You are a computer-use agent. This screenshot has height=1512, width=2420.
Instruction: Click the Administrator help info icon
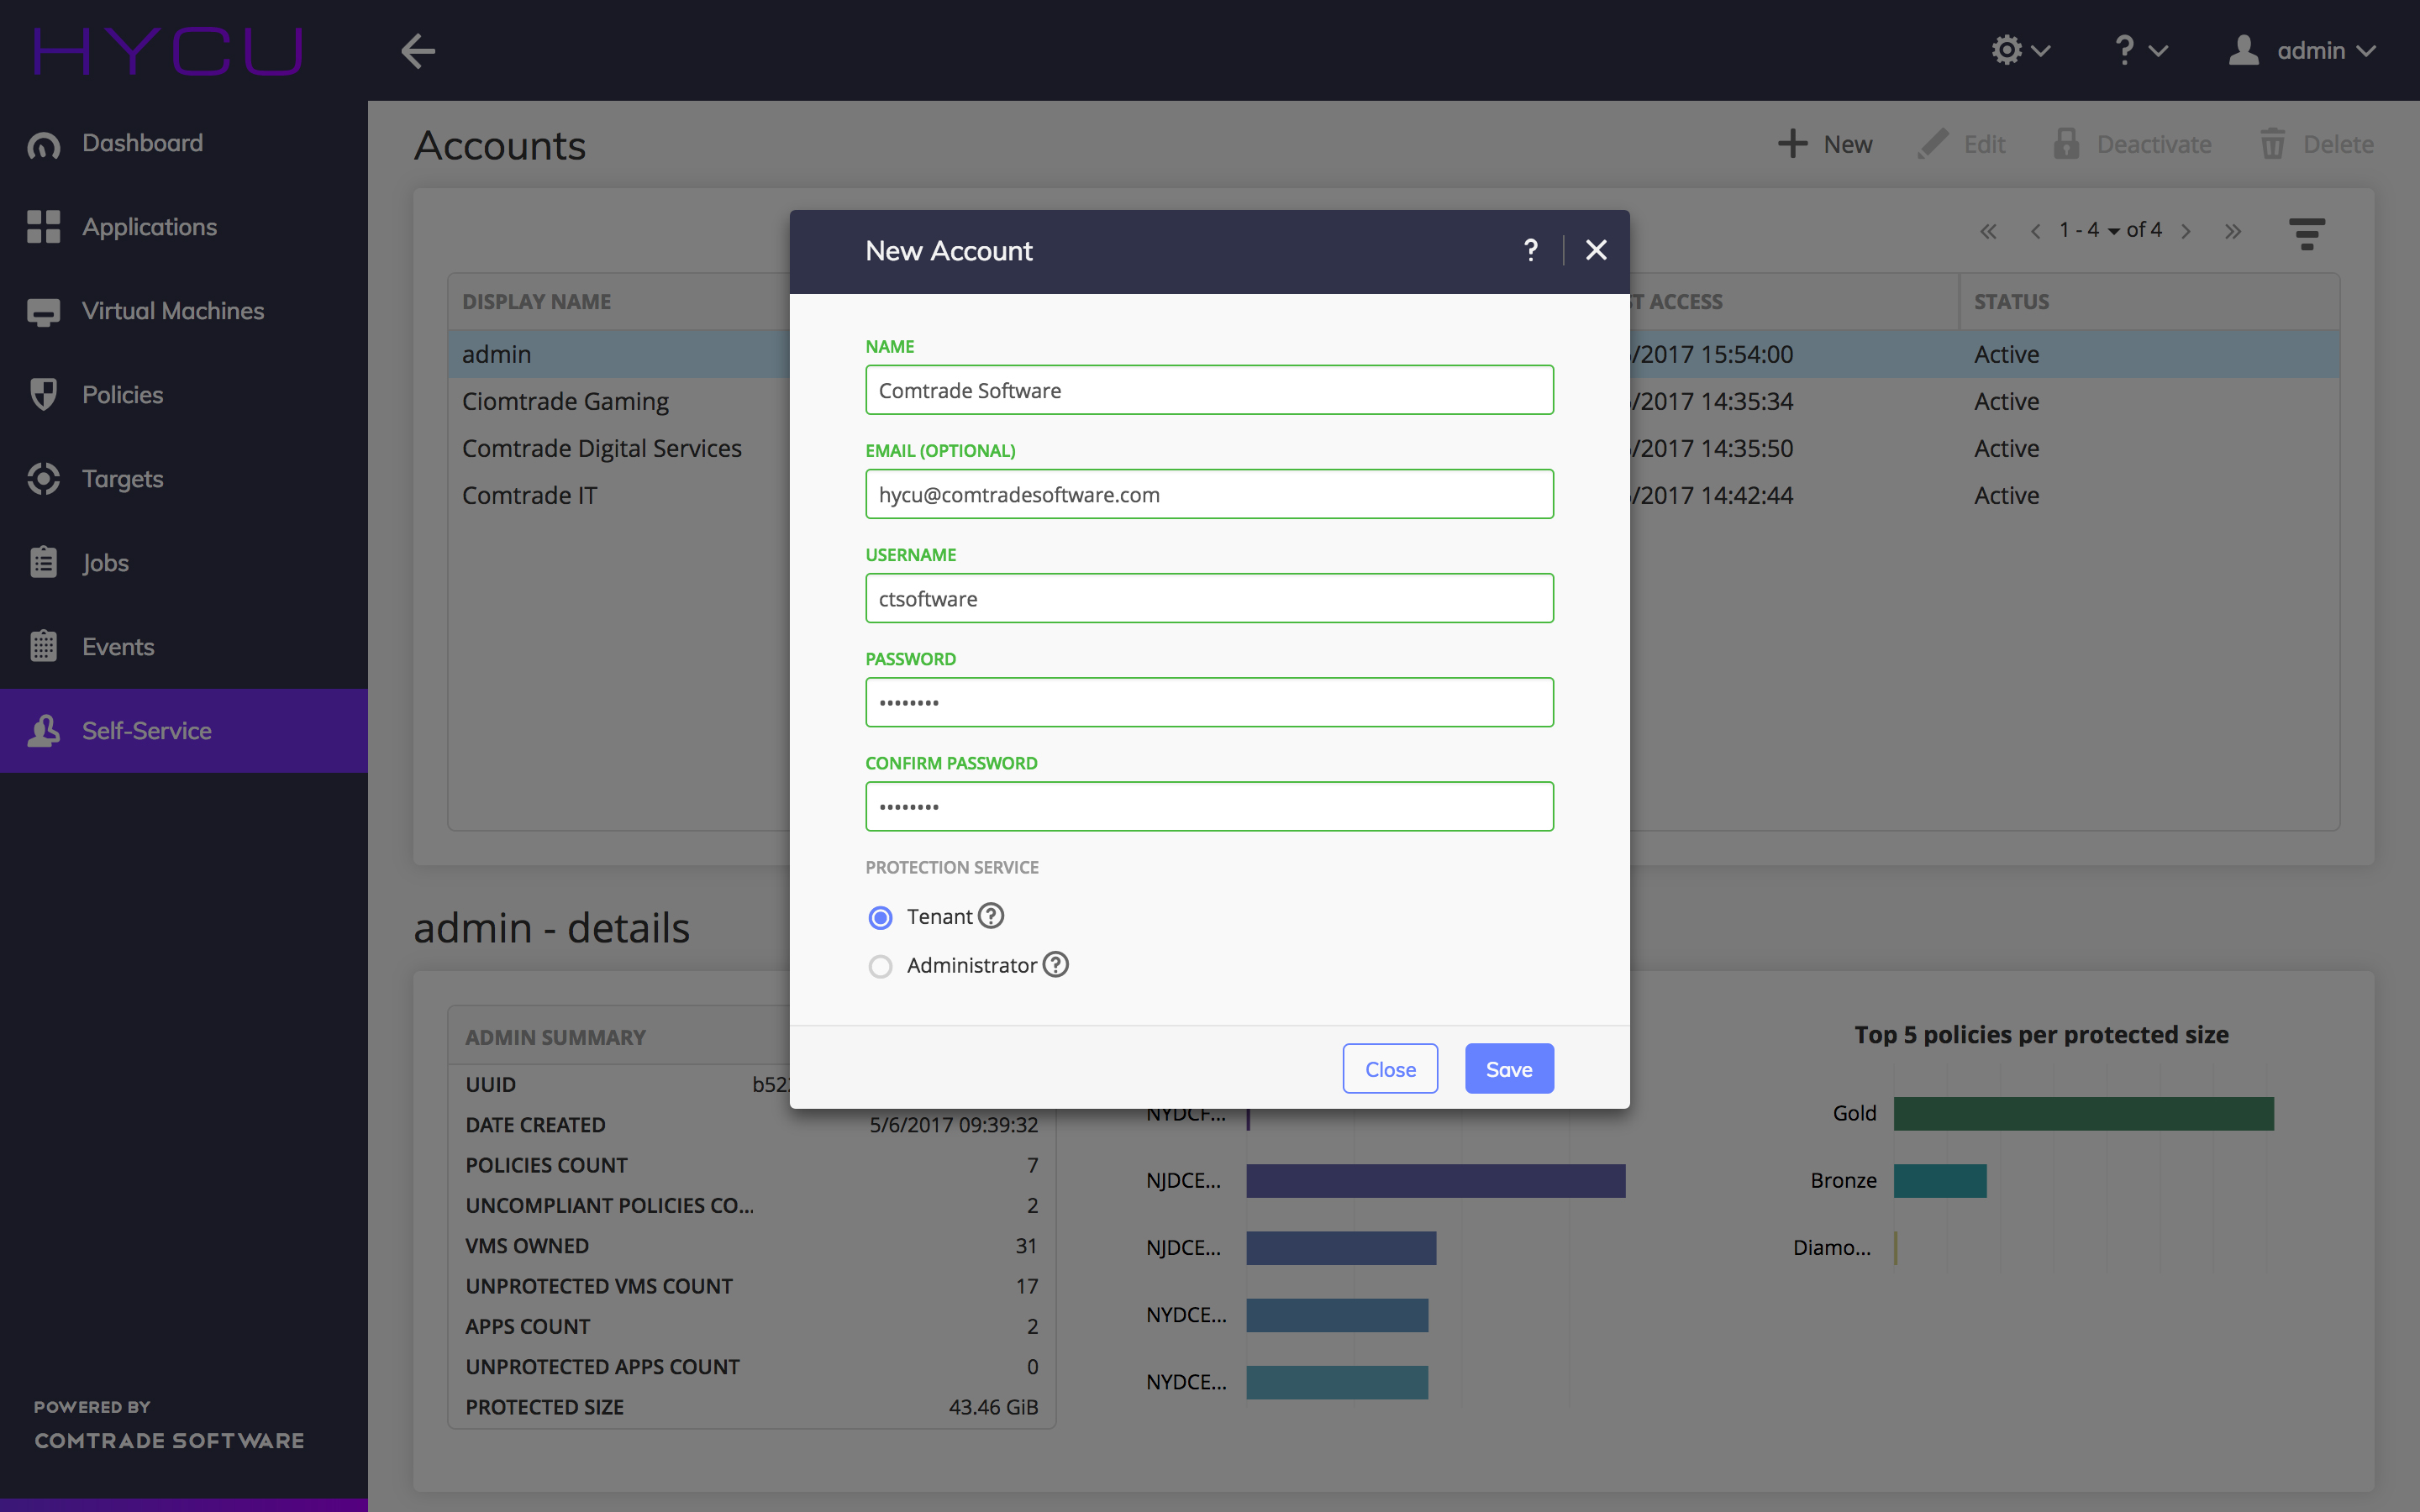pyautogui.click(x=1055, y=964)
